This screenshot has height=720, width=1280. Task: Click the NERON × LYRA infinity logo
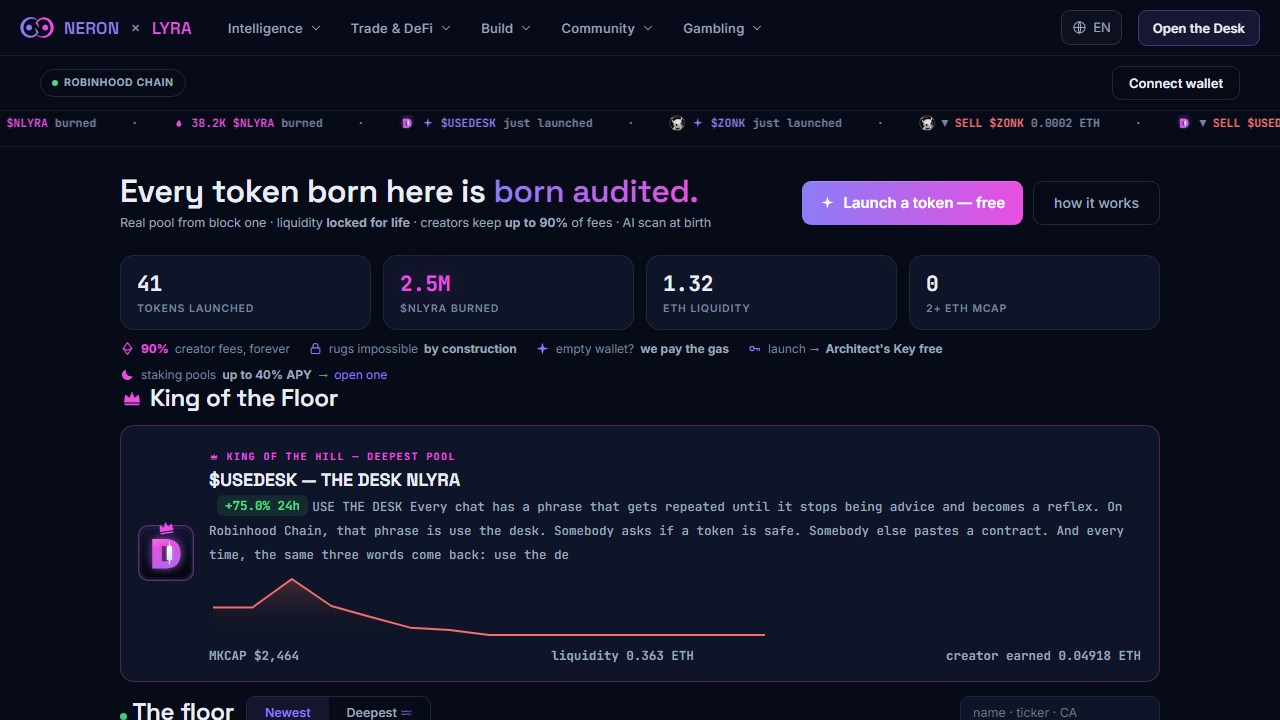point(37,28)
